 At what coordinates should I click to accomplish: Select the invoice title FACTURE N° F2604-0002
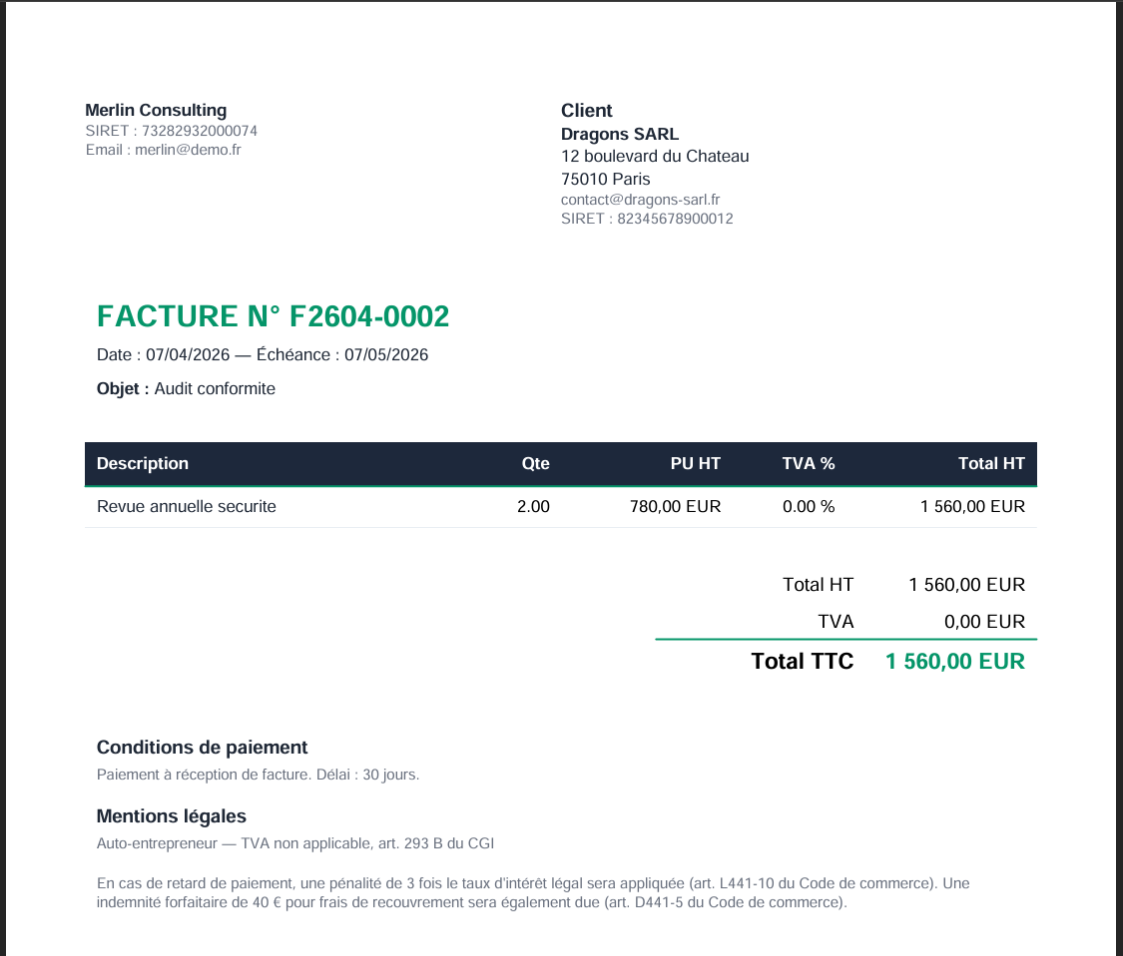273,316
